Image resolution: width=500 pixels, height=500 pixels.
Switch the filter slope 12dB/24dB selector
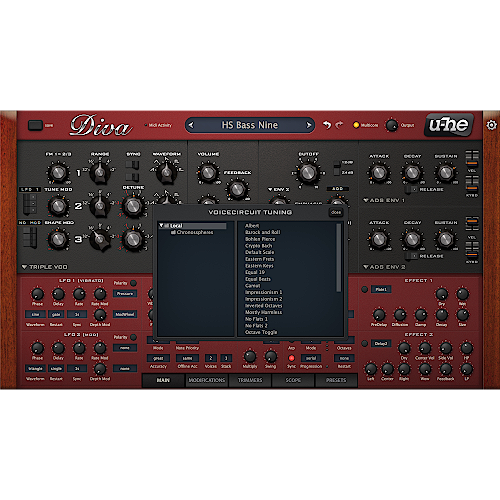point(337,168)
